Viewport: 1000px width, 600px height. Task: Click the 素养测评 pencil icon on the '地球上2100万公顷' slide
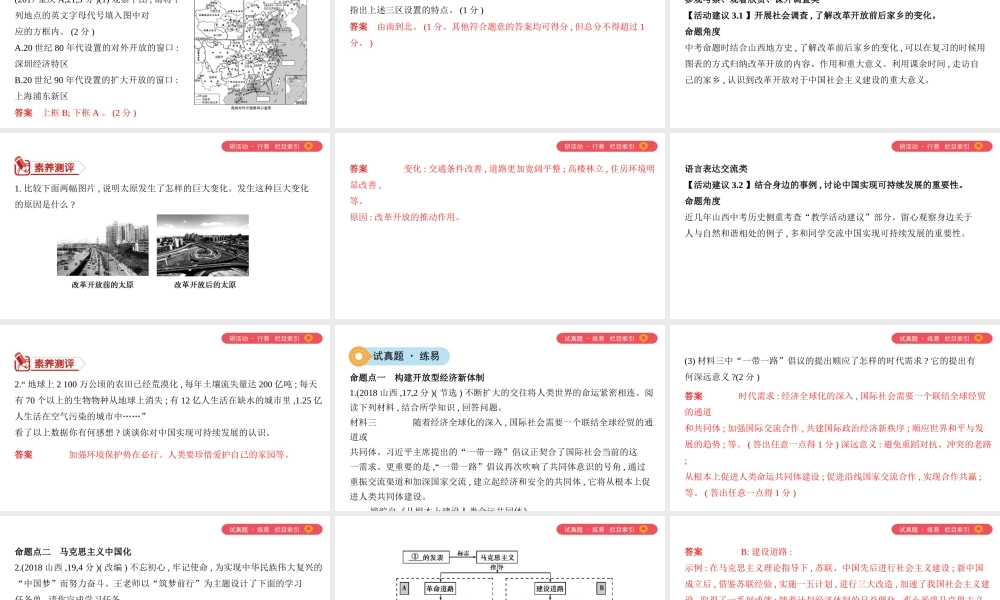pos(22,362)
